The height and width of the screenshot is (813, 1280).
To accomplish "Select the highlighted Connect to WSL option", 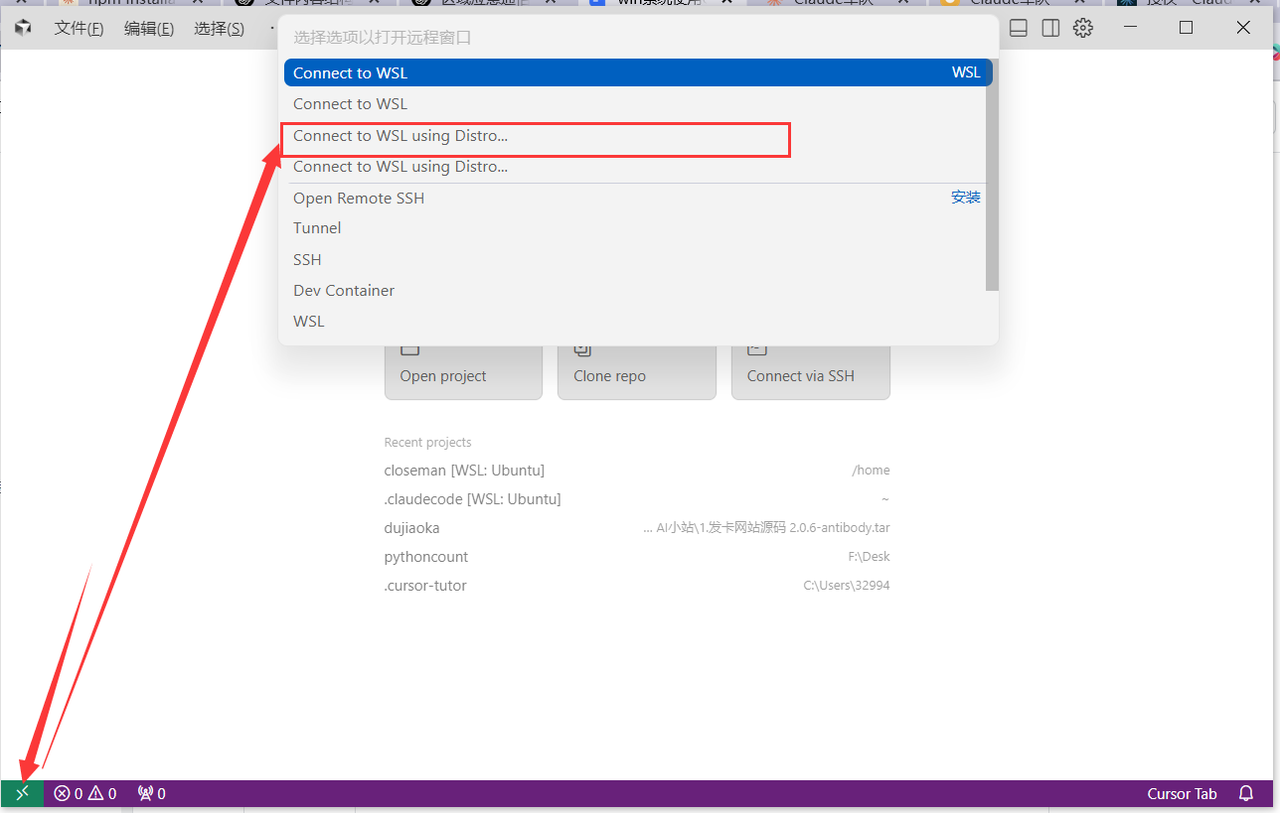I will tap(638, 73).
